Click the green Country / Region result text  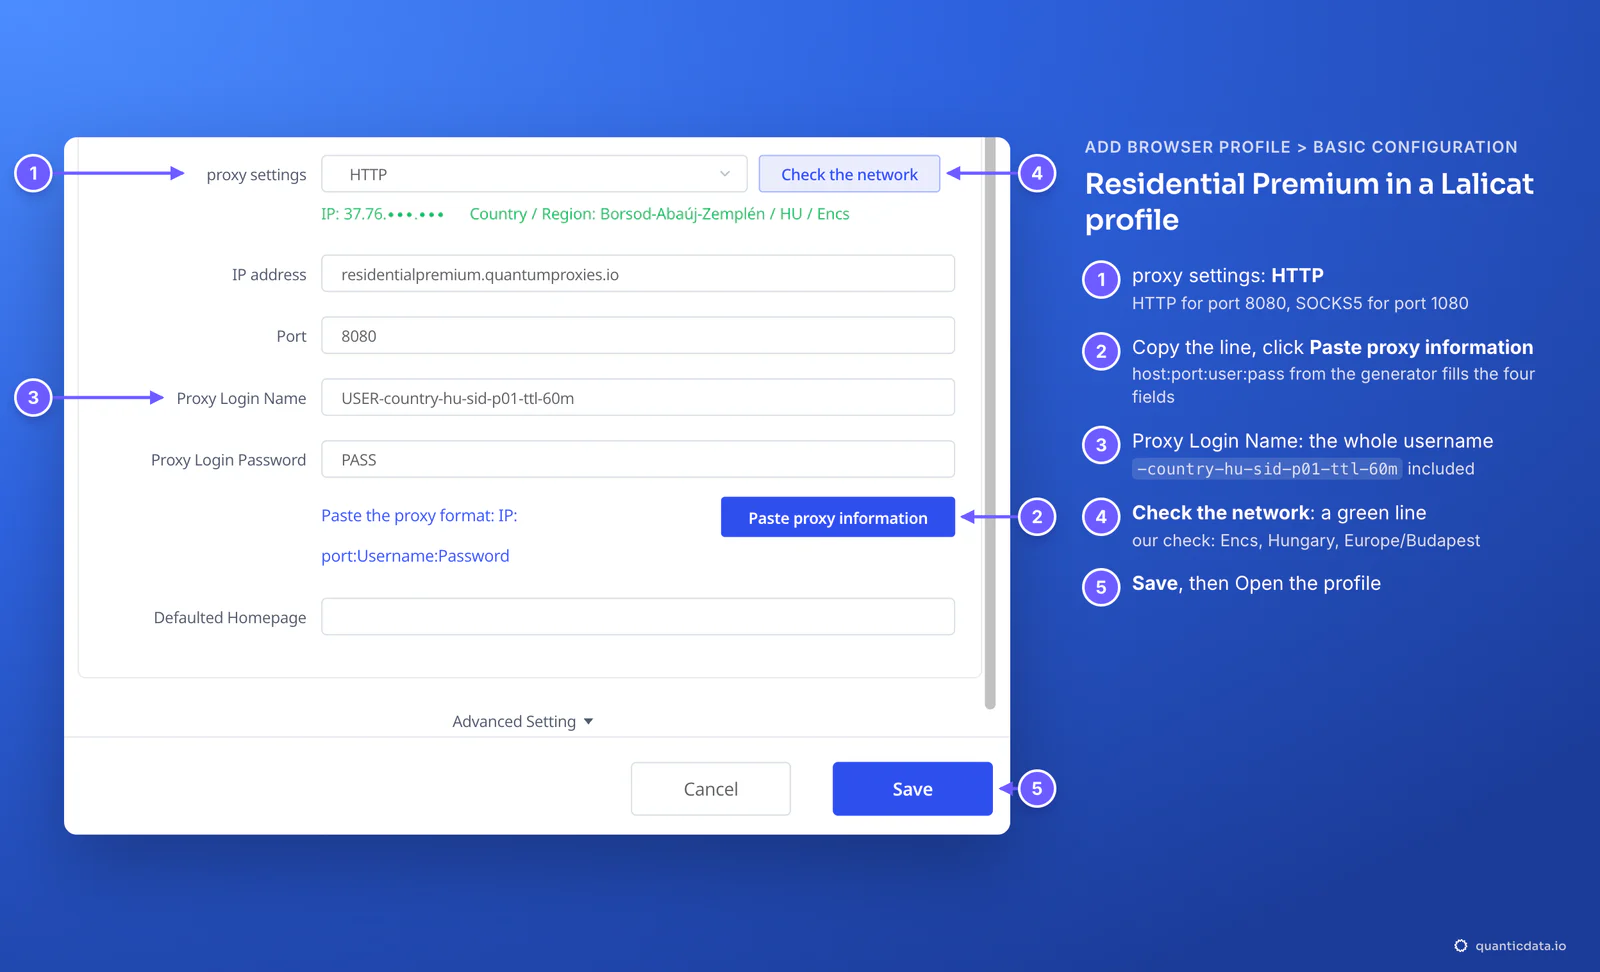[660, 214]
